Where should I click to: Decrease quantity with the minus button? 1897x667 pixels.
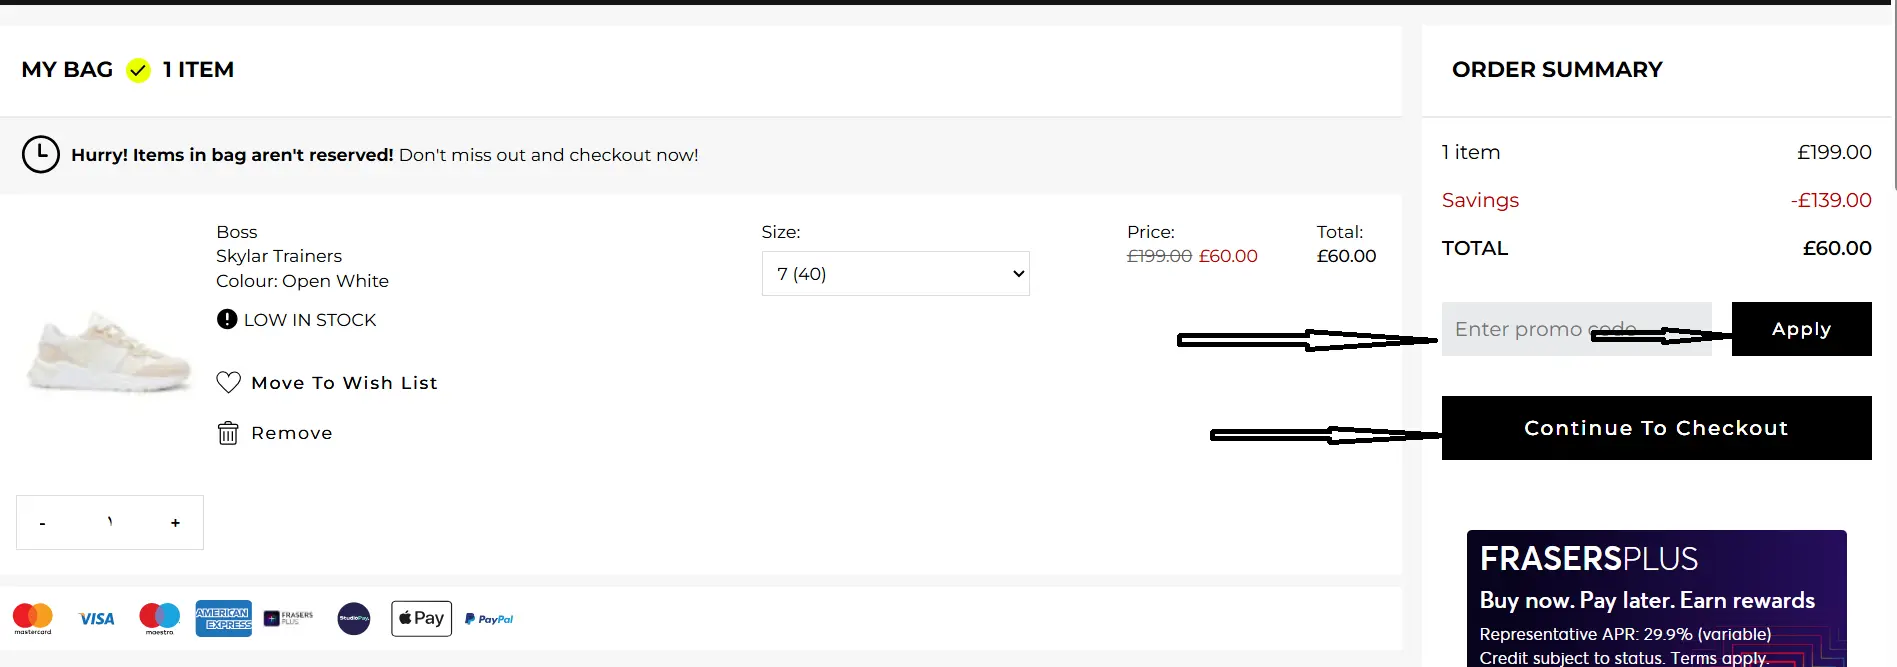coord(42,523)
